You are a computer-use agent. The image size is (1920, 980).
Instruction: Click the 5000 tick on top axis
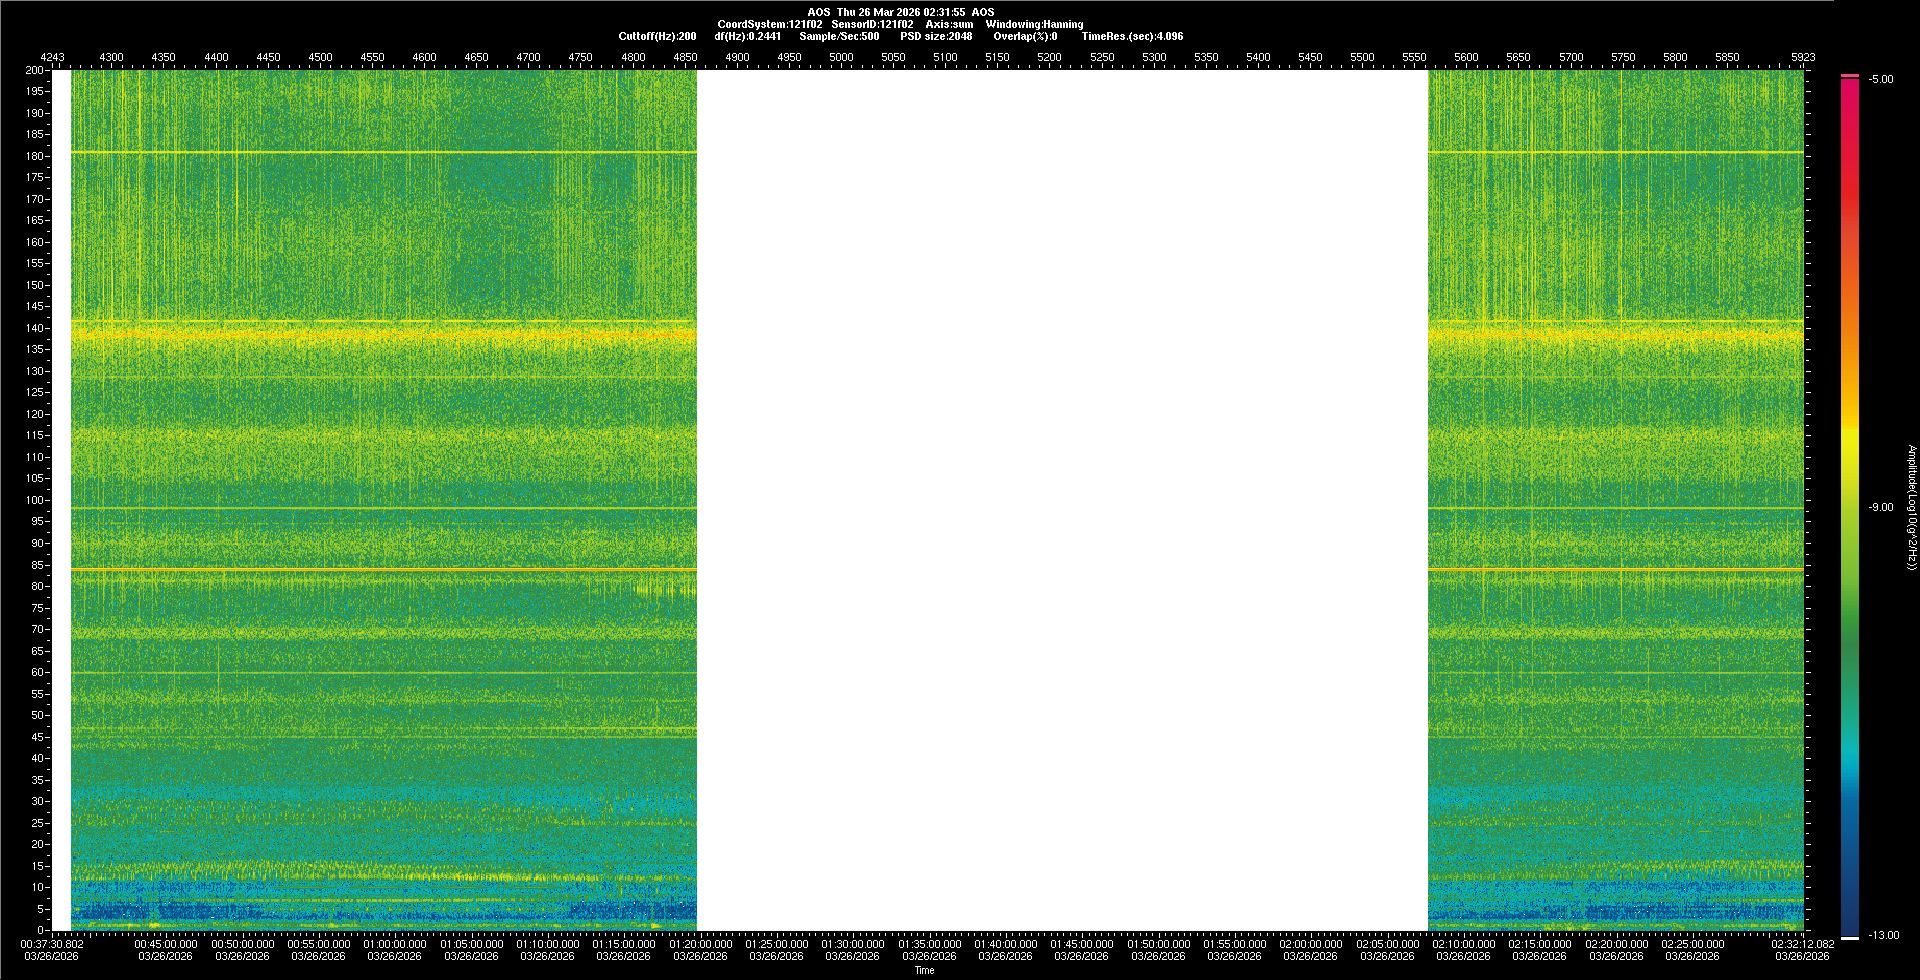(x=841, y=57)
